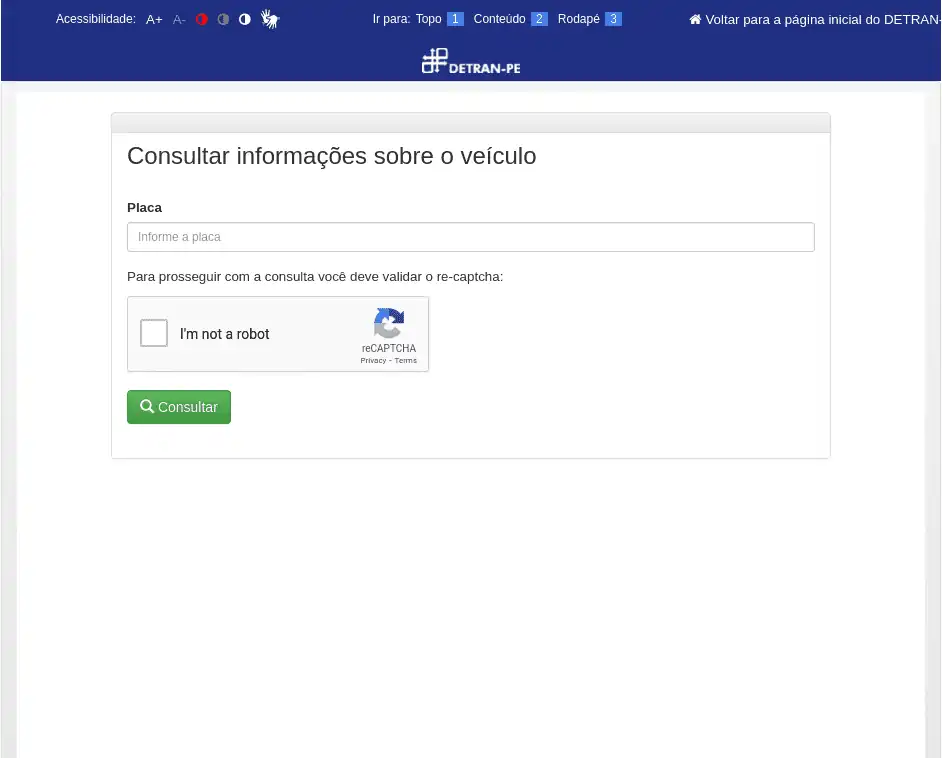Focus the Placa input field
Viewport: 942px width, 758px height.
(x=470, y=237)
